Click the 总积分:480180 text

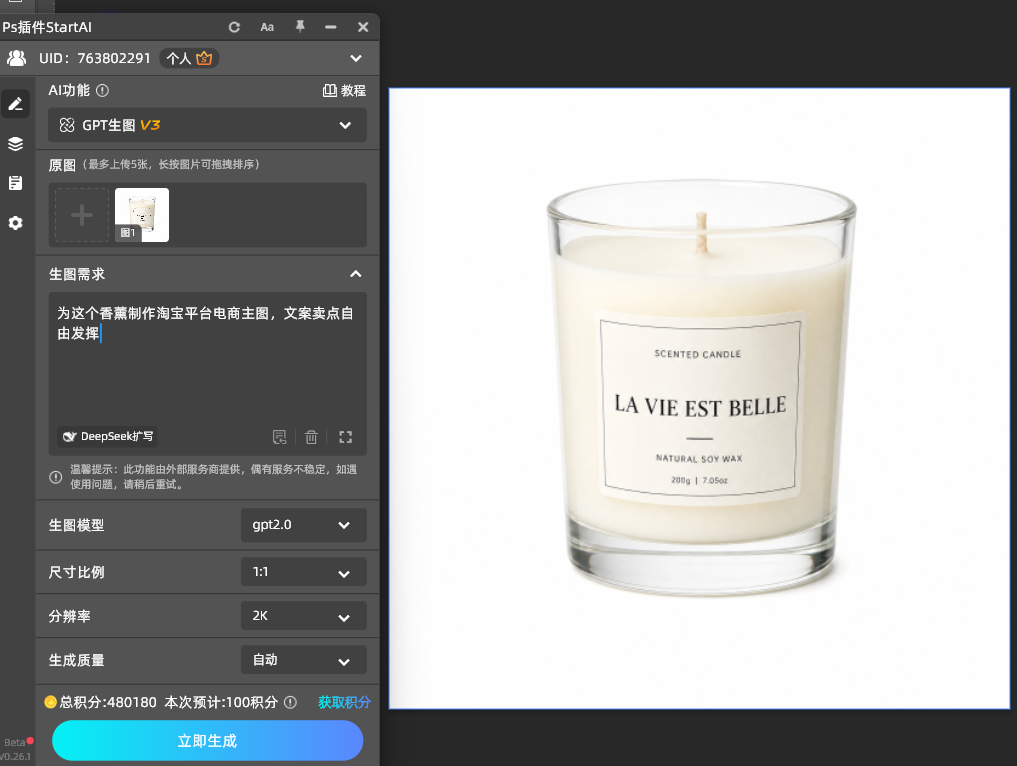tap(108, 702)
